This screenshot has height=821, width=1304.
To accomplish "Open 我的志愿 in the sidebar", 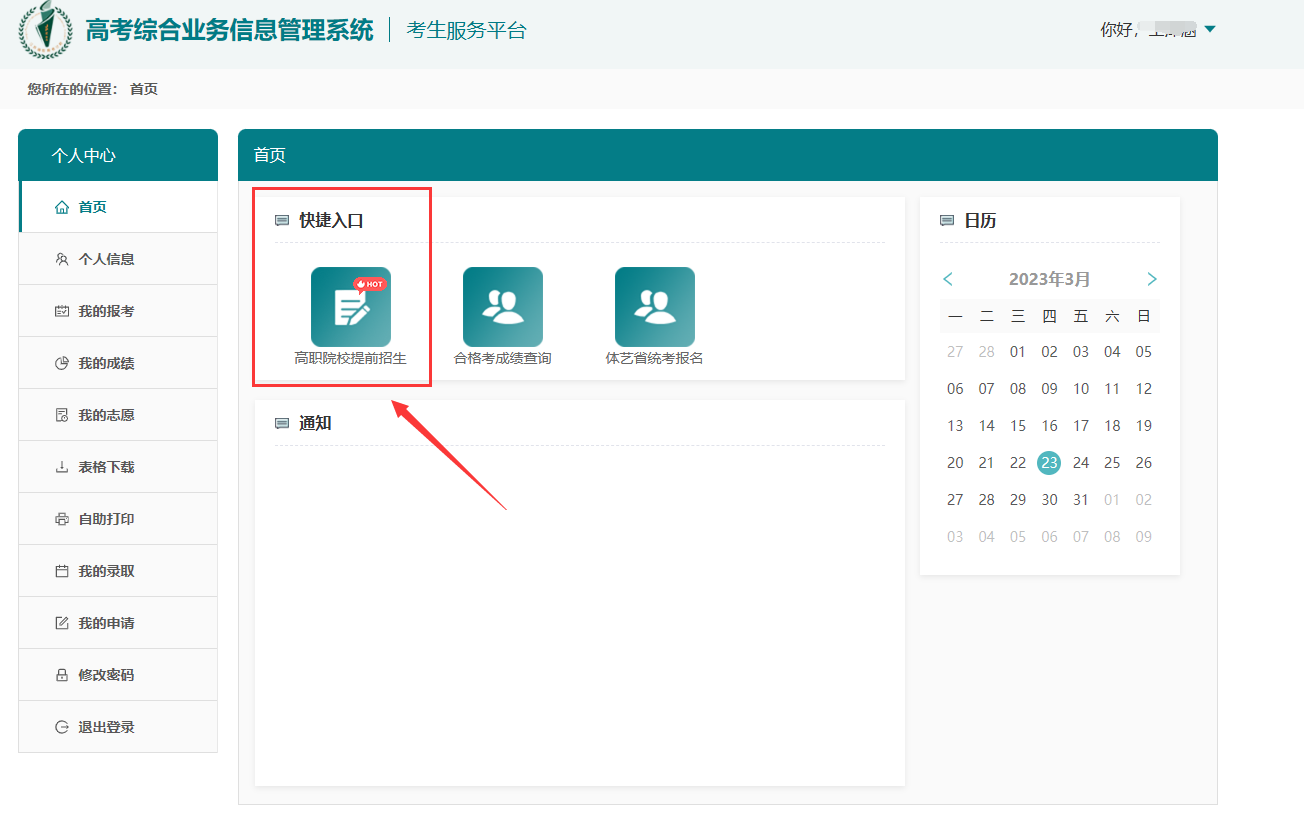I will pyautogui.click(x=118, y=415).
